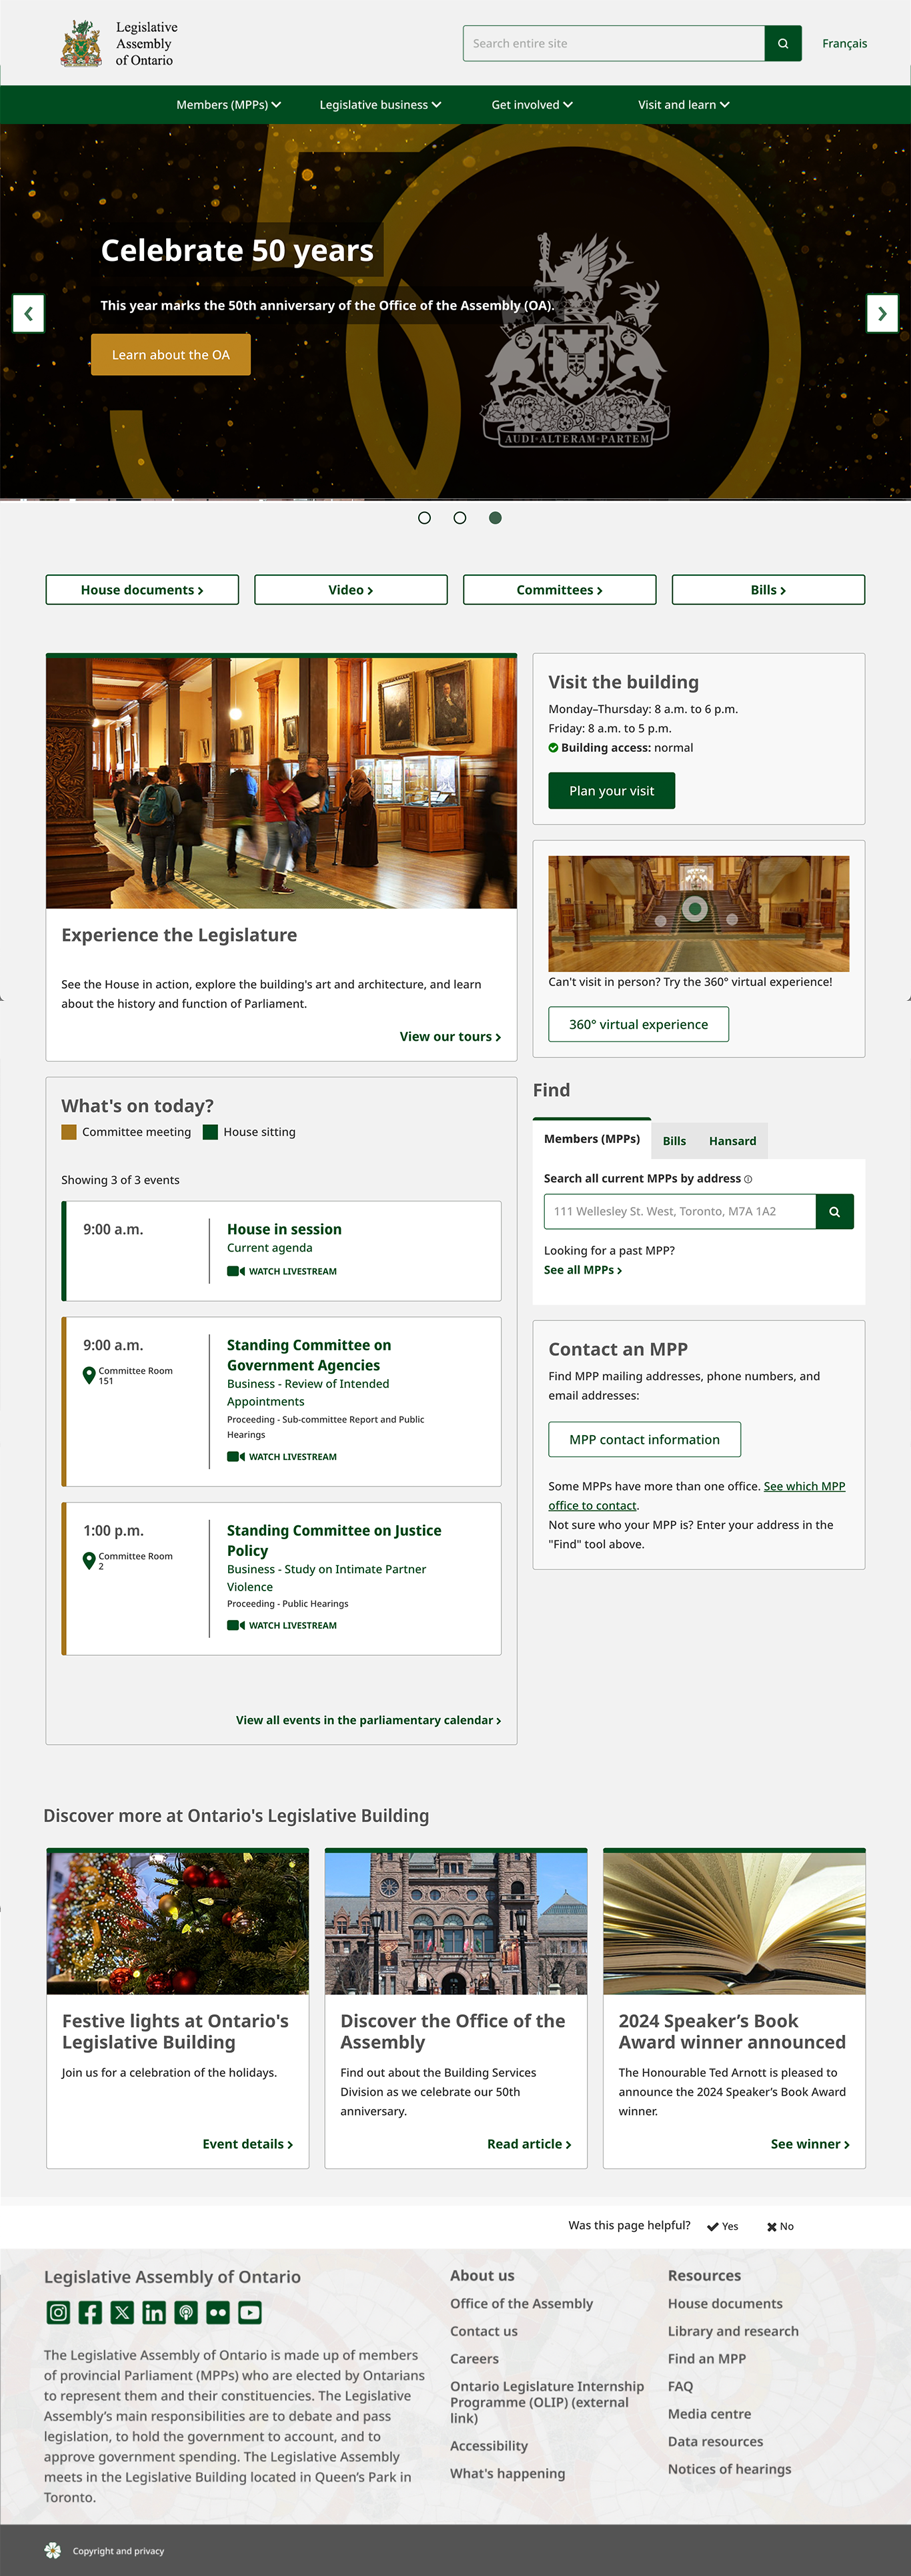Screen dimensions: 911x2576
Task: Open the 'Current agenda' link
Action: pyautogui.click(x=270, y=1249)
